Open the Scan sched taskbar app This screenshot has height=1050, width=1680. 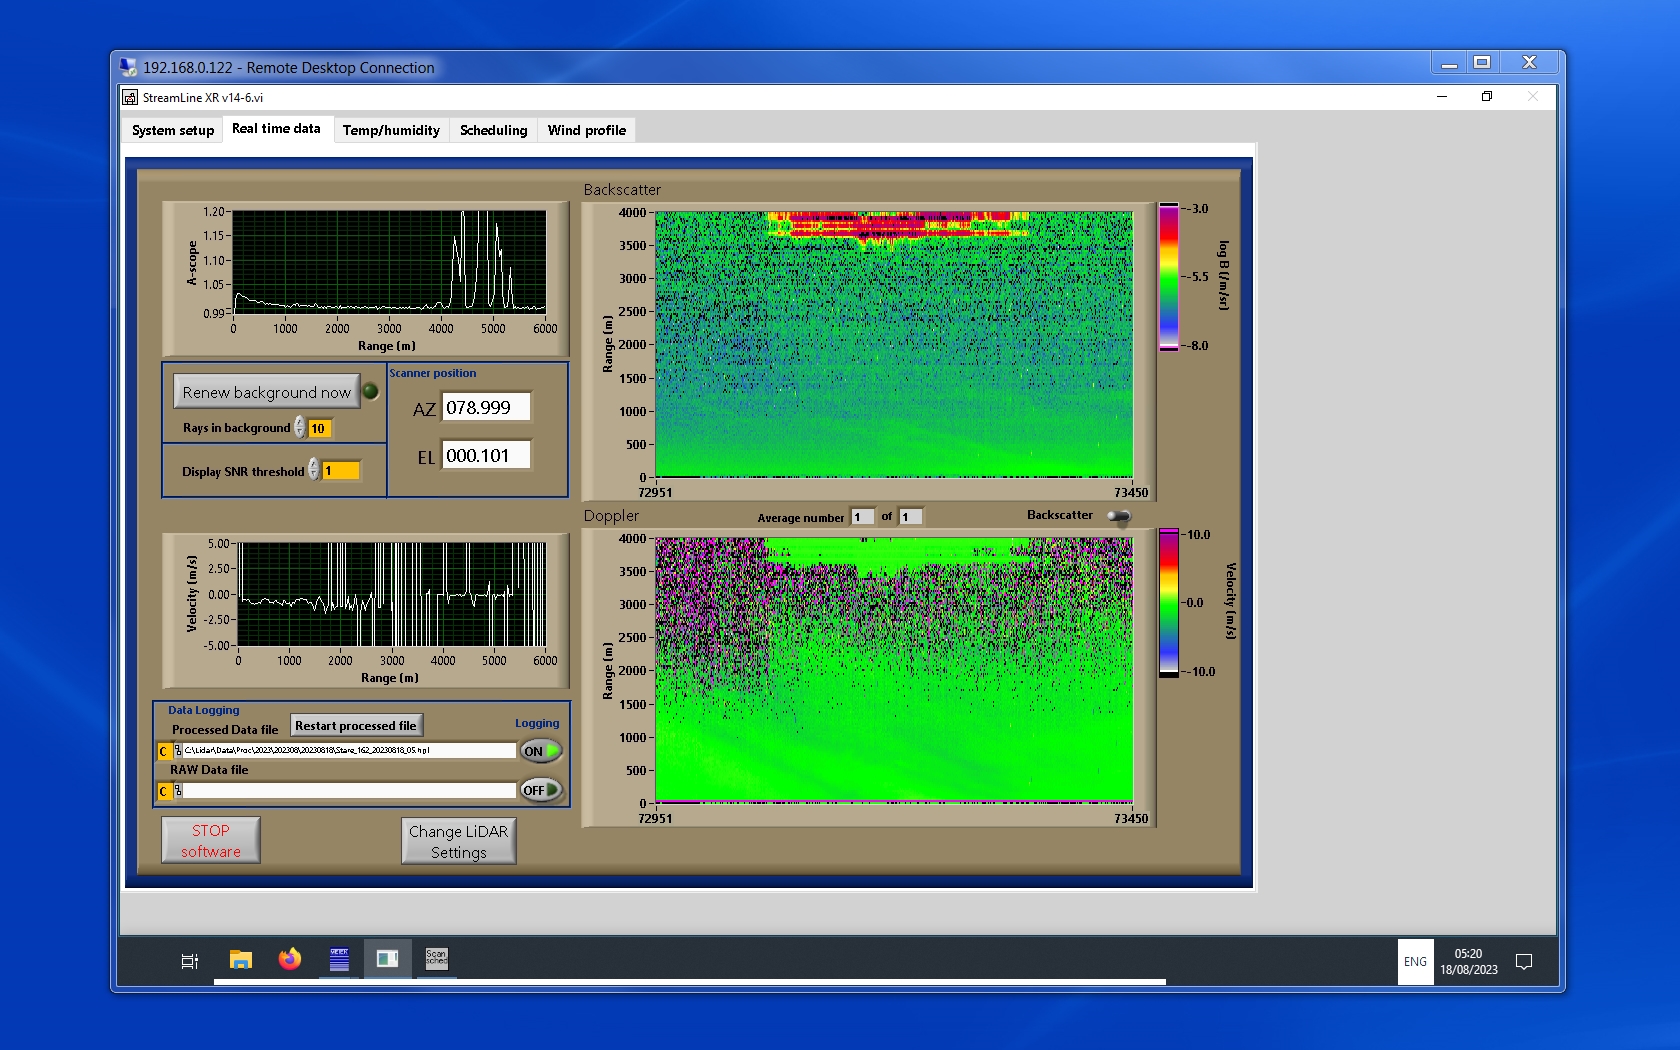coord(437,960)
